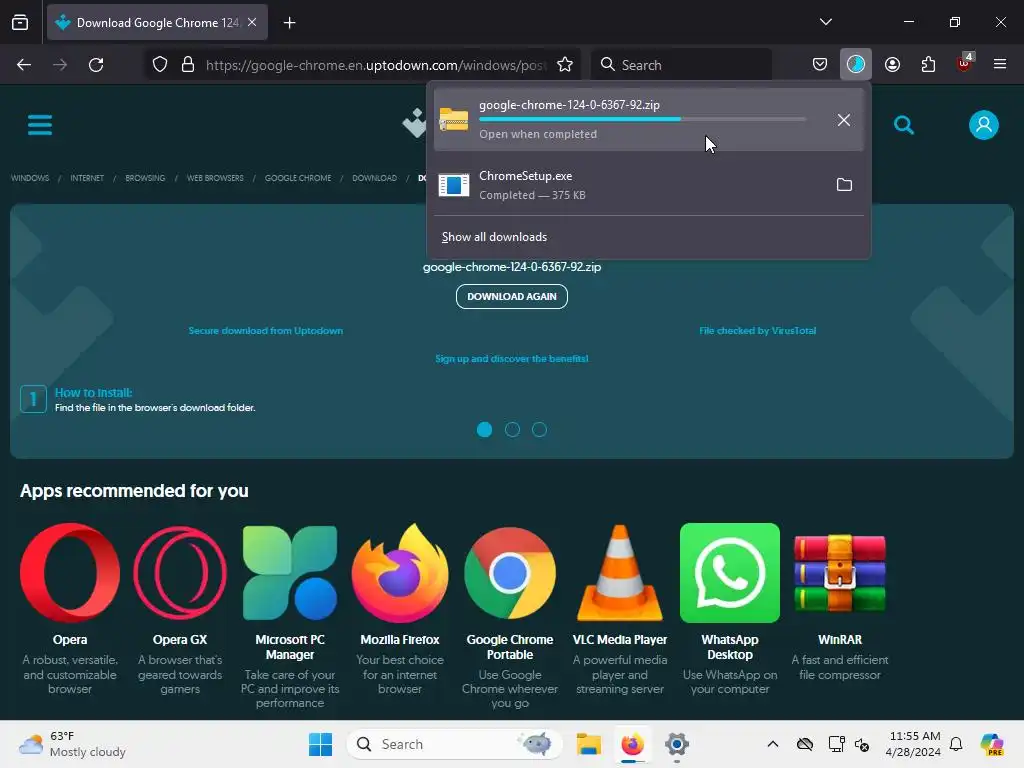This screenshot has width=1024, height=768.
Task: Open the Firefox application menu
Action: point(1000,65)
